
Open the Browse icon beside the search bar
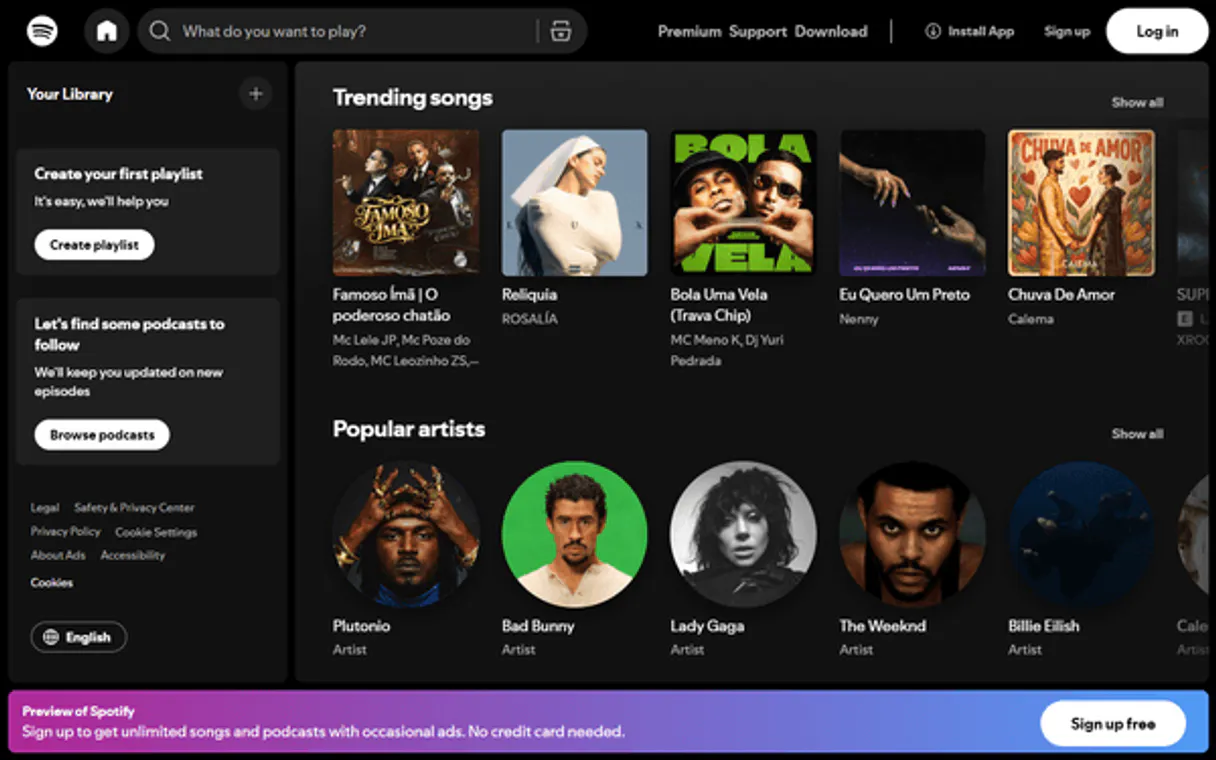561,31
